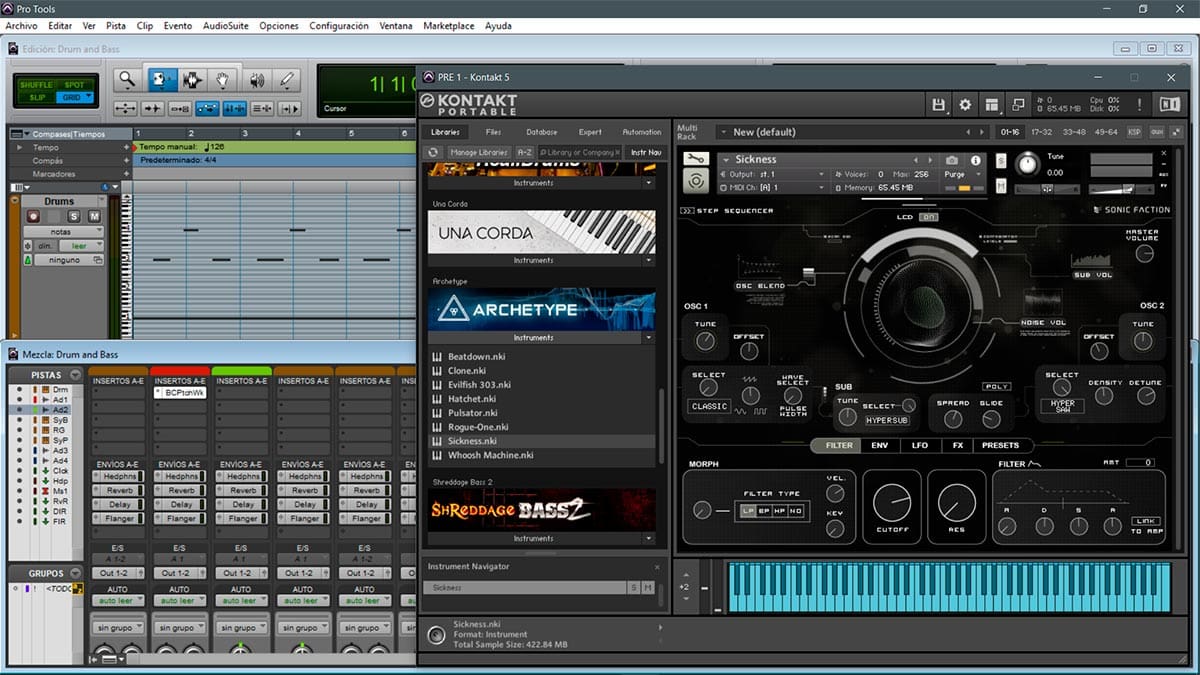Open the Configuración menu
This screenshot has width=1200, height=675.
(339, 26)
